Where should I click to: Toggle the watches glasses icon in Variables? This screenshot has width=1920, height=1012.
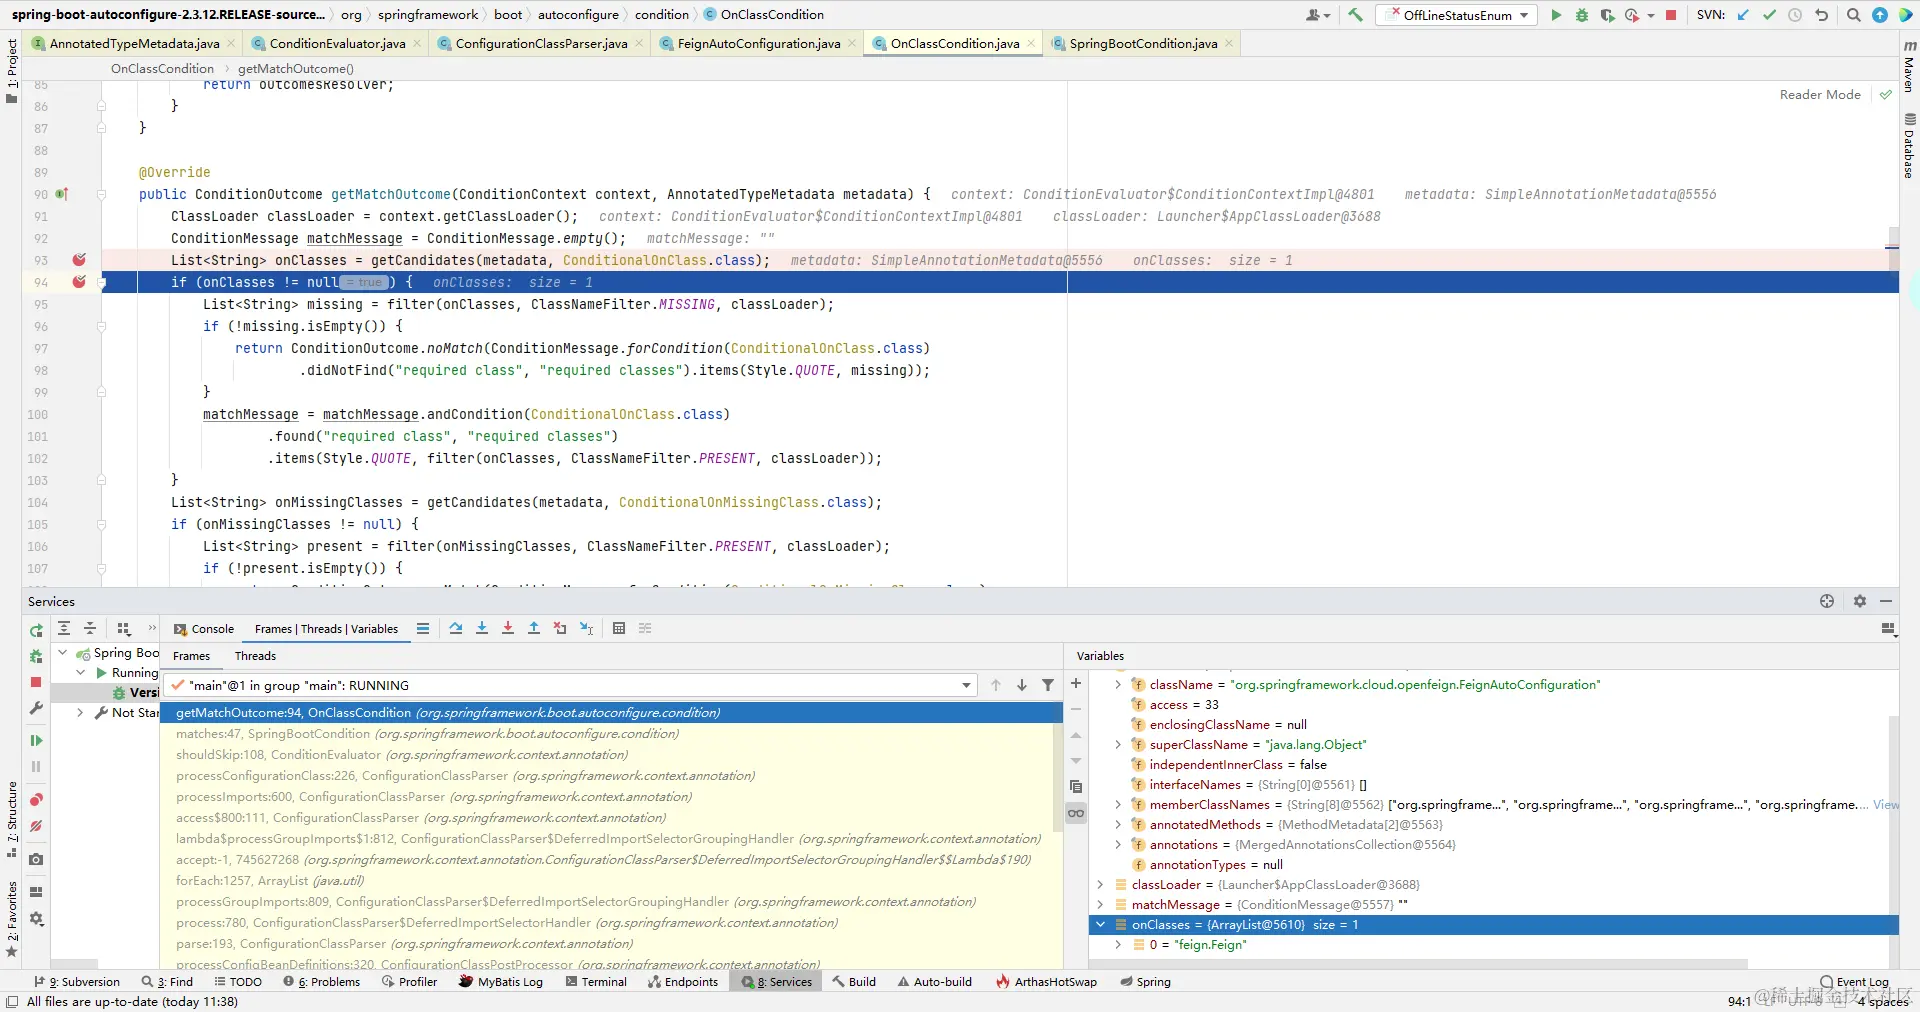click(x=1076, y=813)
